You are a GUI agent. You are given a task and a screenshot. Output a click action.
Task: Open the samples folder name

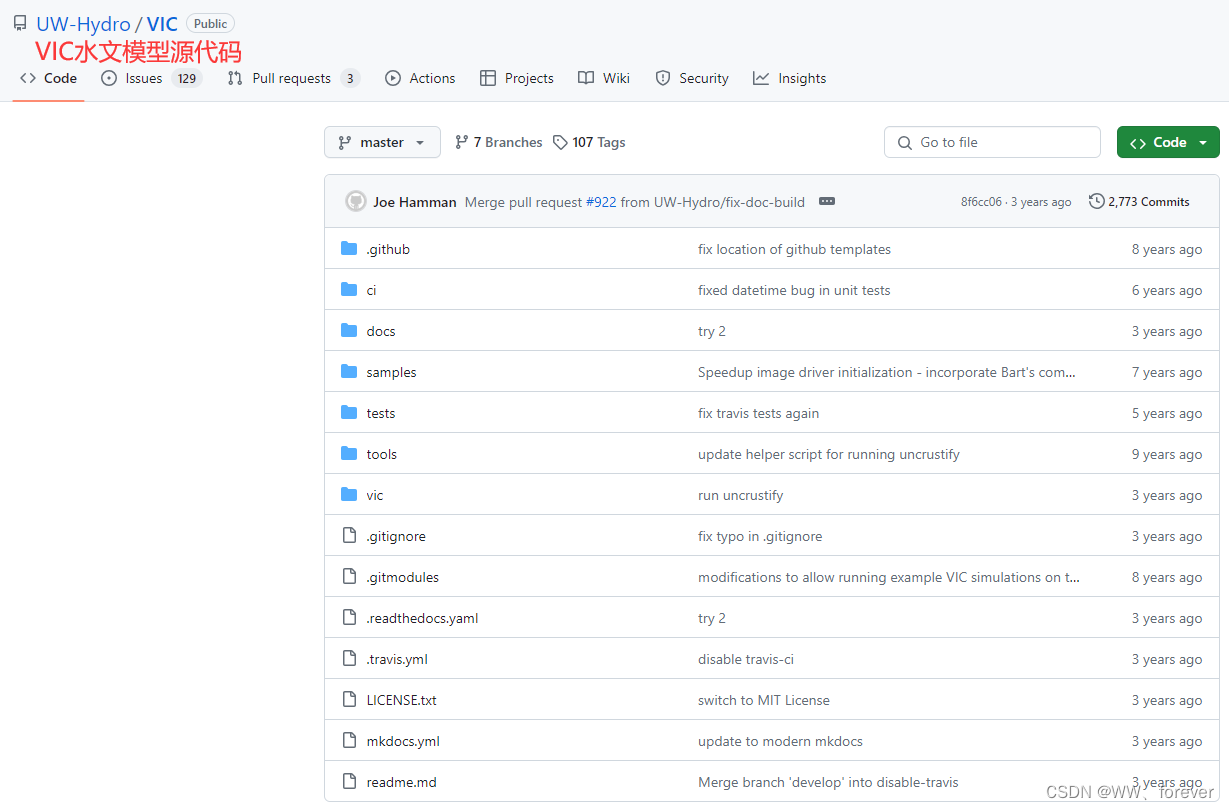tap(391, 372)
